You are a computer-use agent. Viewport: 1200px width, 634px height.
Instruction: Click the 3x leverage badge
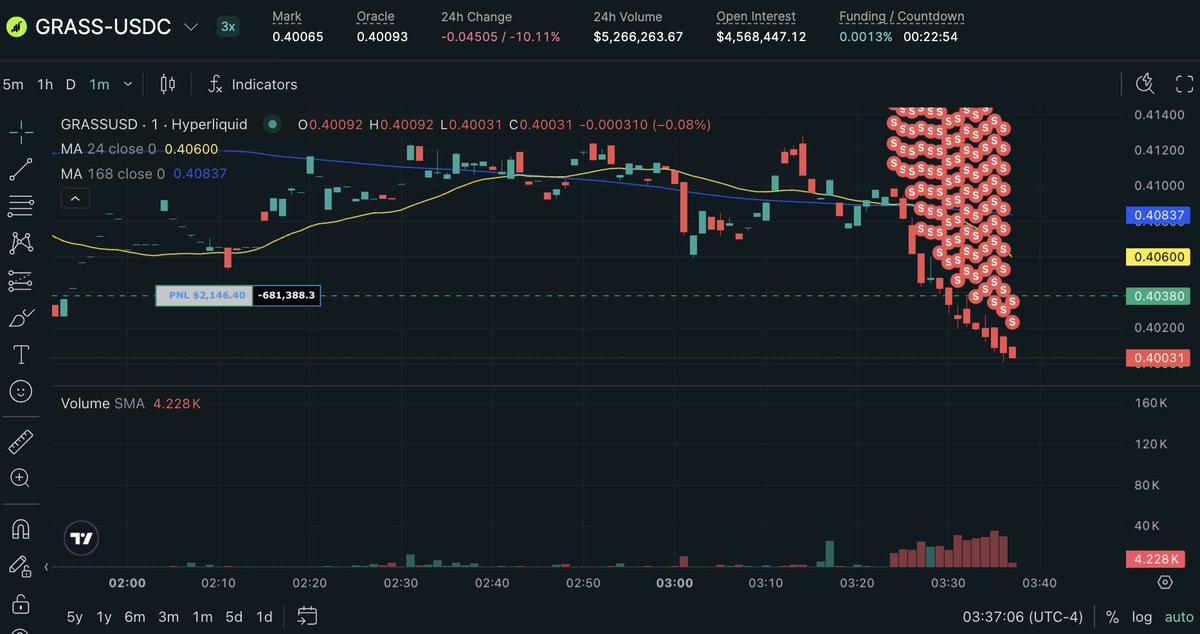click(x=228, y=26)
